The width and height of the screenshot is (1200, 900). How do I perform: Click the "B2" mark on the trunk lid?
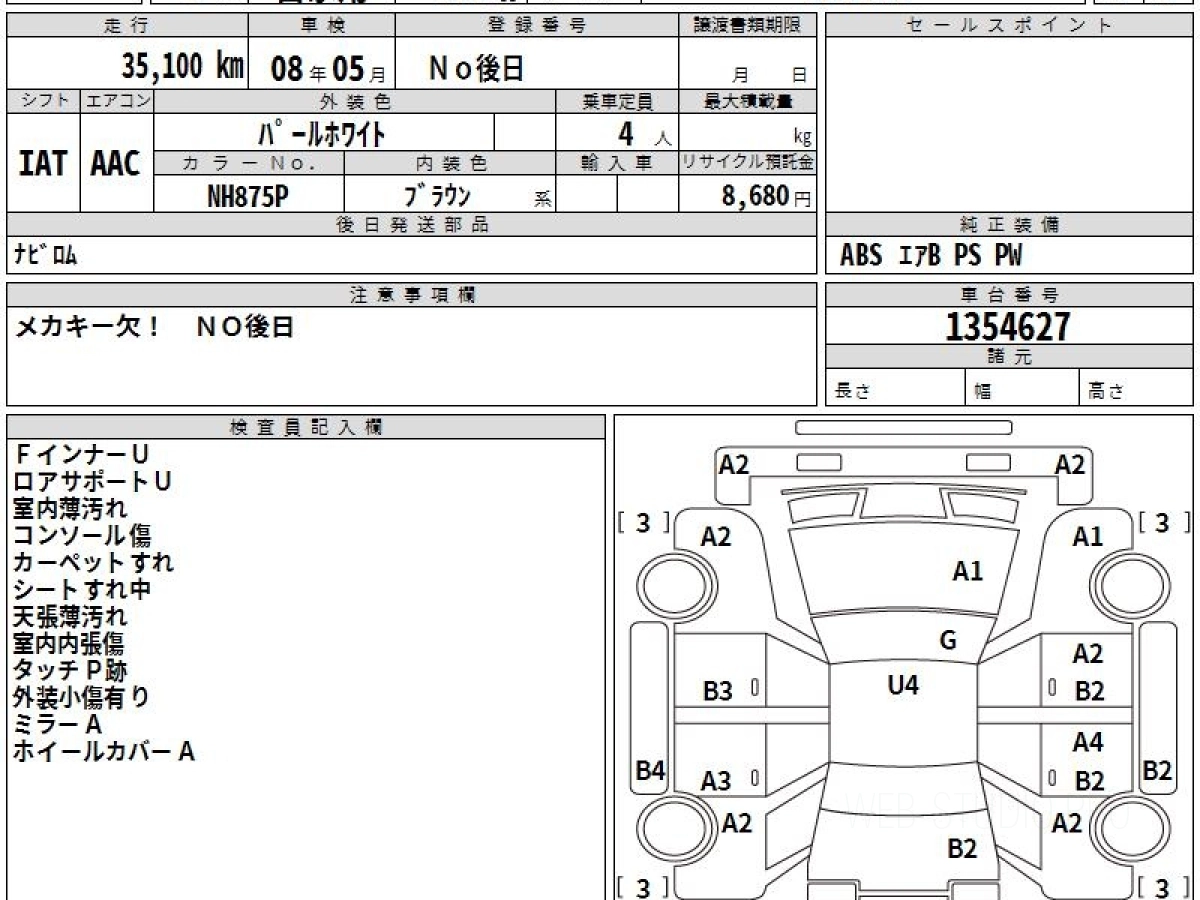961,849
